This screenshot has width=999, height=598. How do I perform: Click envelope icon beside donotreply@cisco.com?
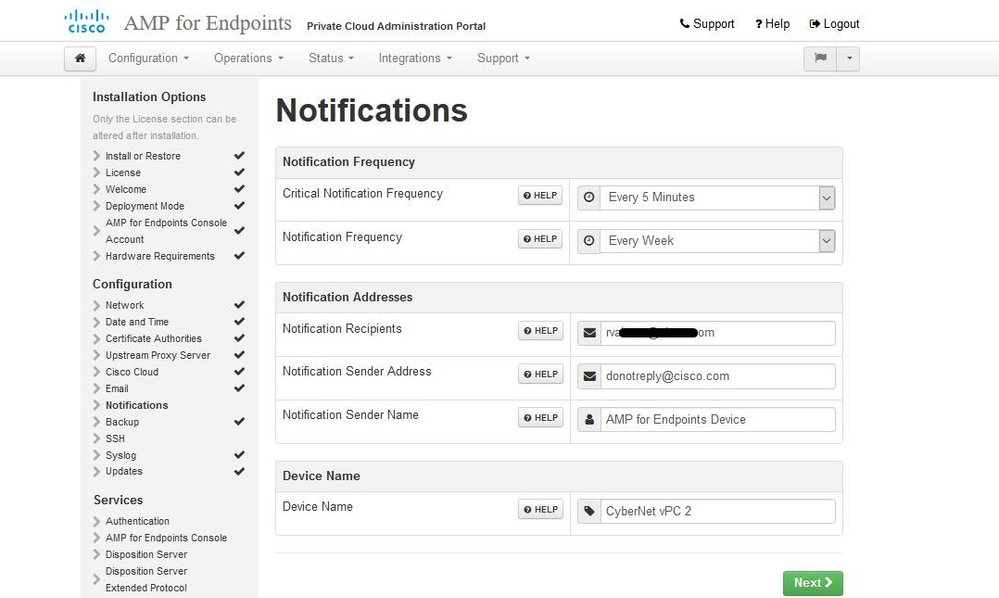(x=589, y=376)
